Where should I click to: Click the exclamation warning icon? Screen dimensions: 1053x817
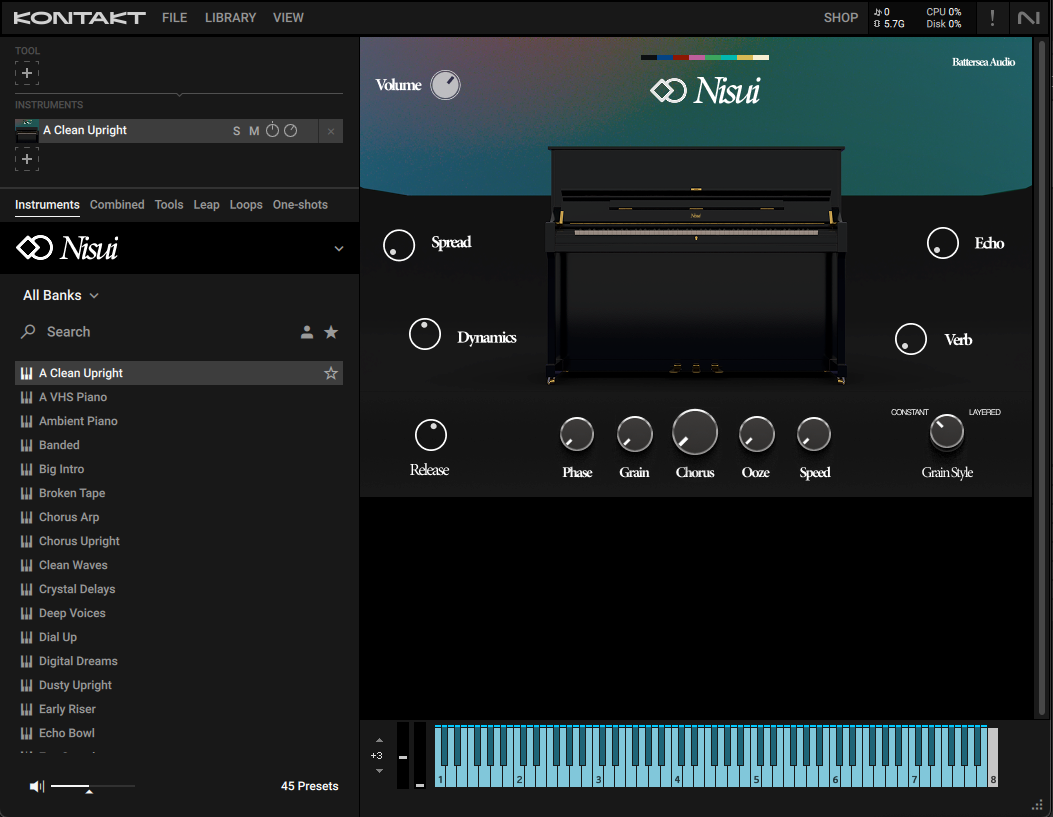point(992,18)
